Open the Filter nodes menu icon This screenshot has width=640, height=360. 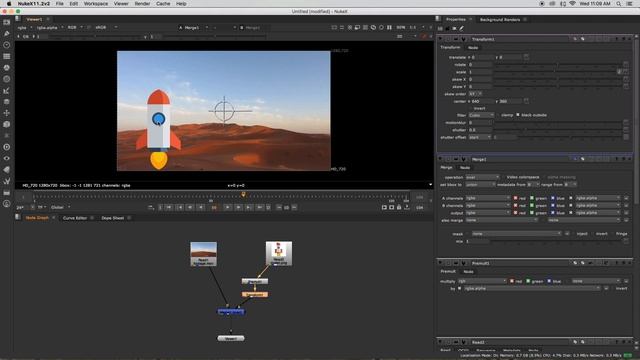7,79
